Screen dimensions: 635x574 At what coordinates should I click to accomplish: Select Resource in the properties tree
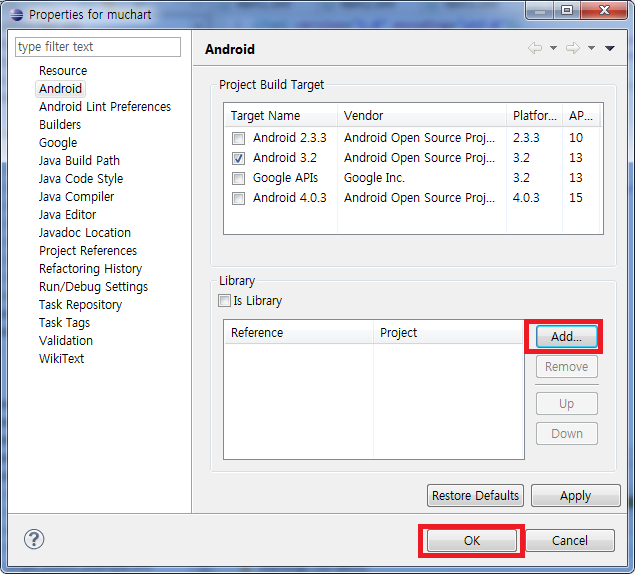click(63, 70)
